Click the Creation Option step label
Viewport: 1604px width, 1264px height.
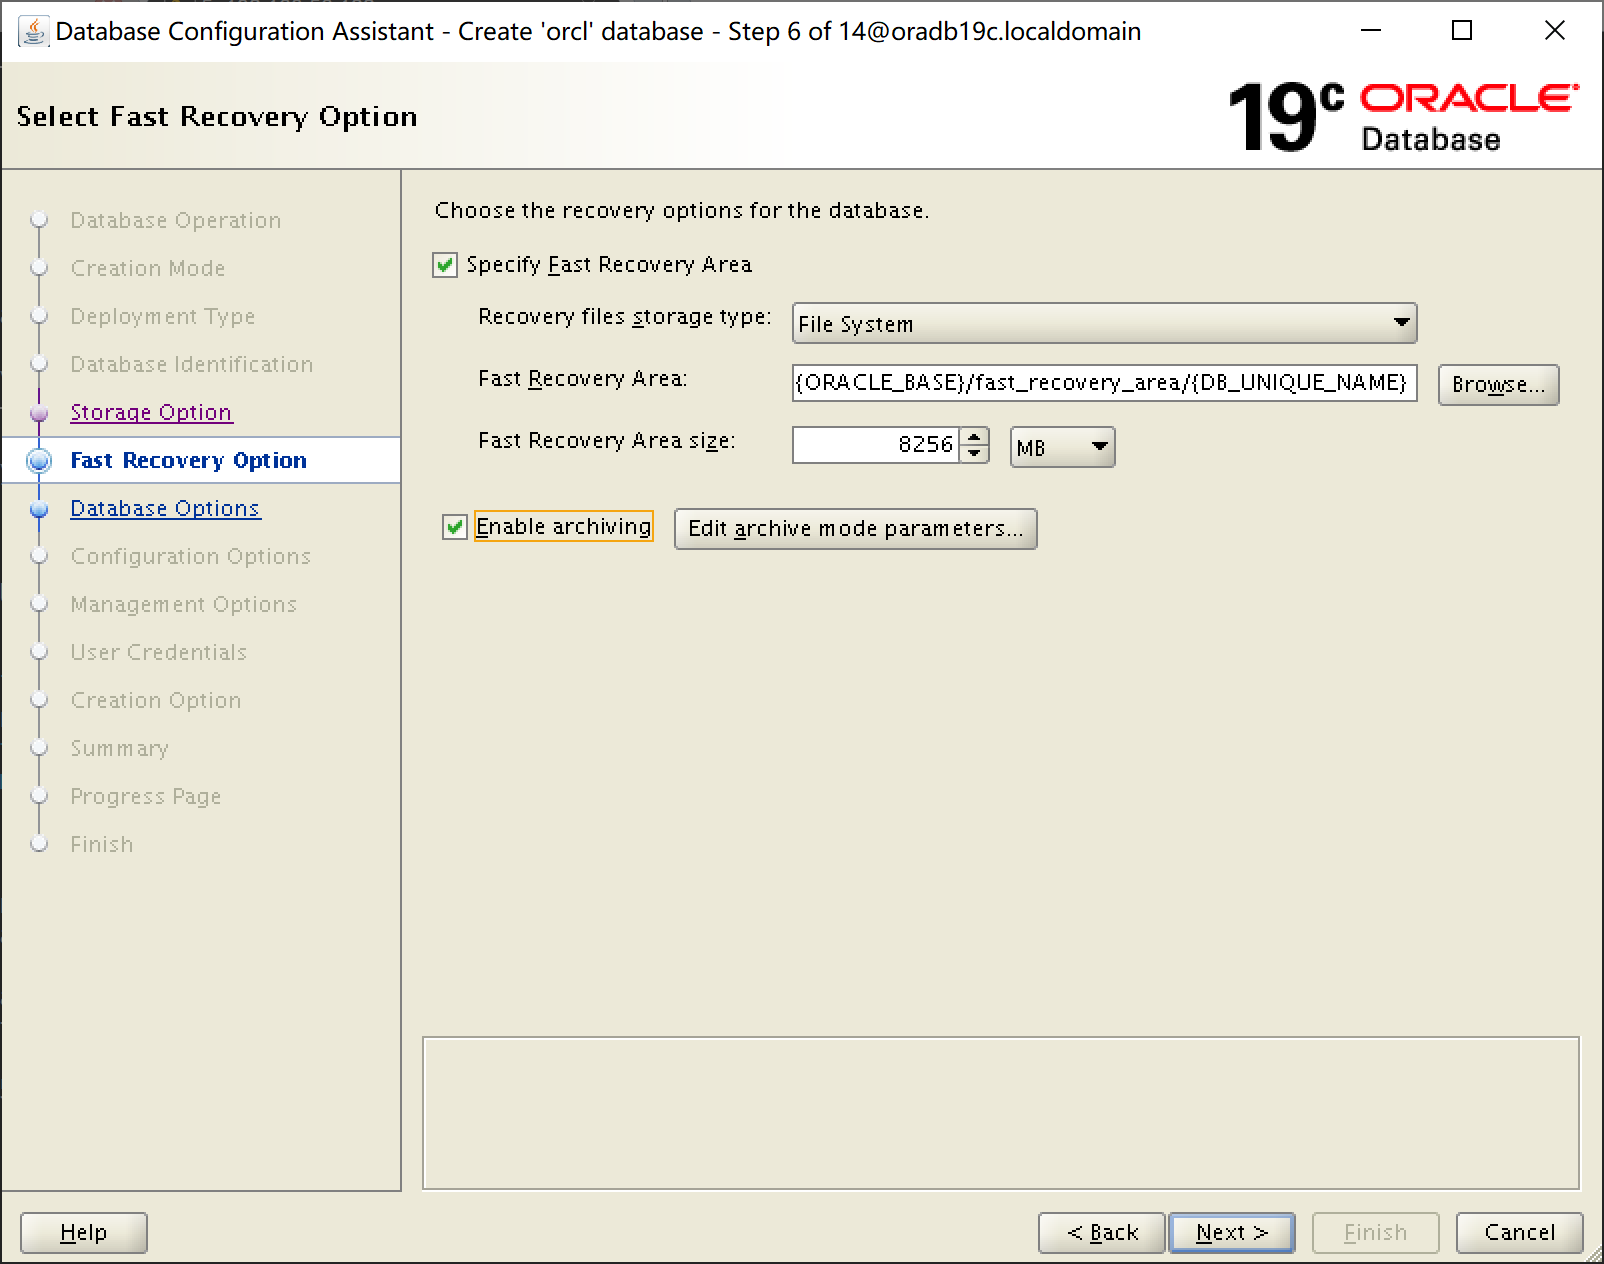(x=156, y=700)
